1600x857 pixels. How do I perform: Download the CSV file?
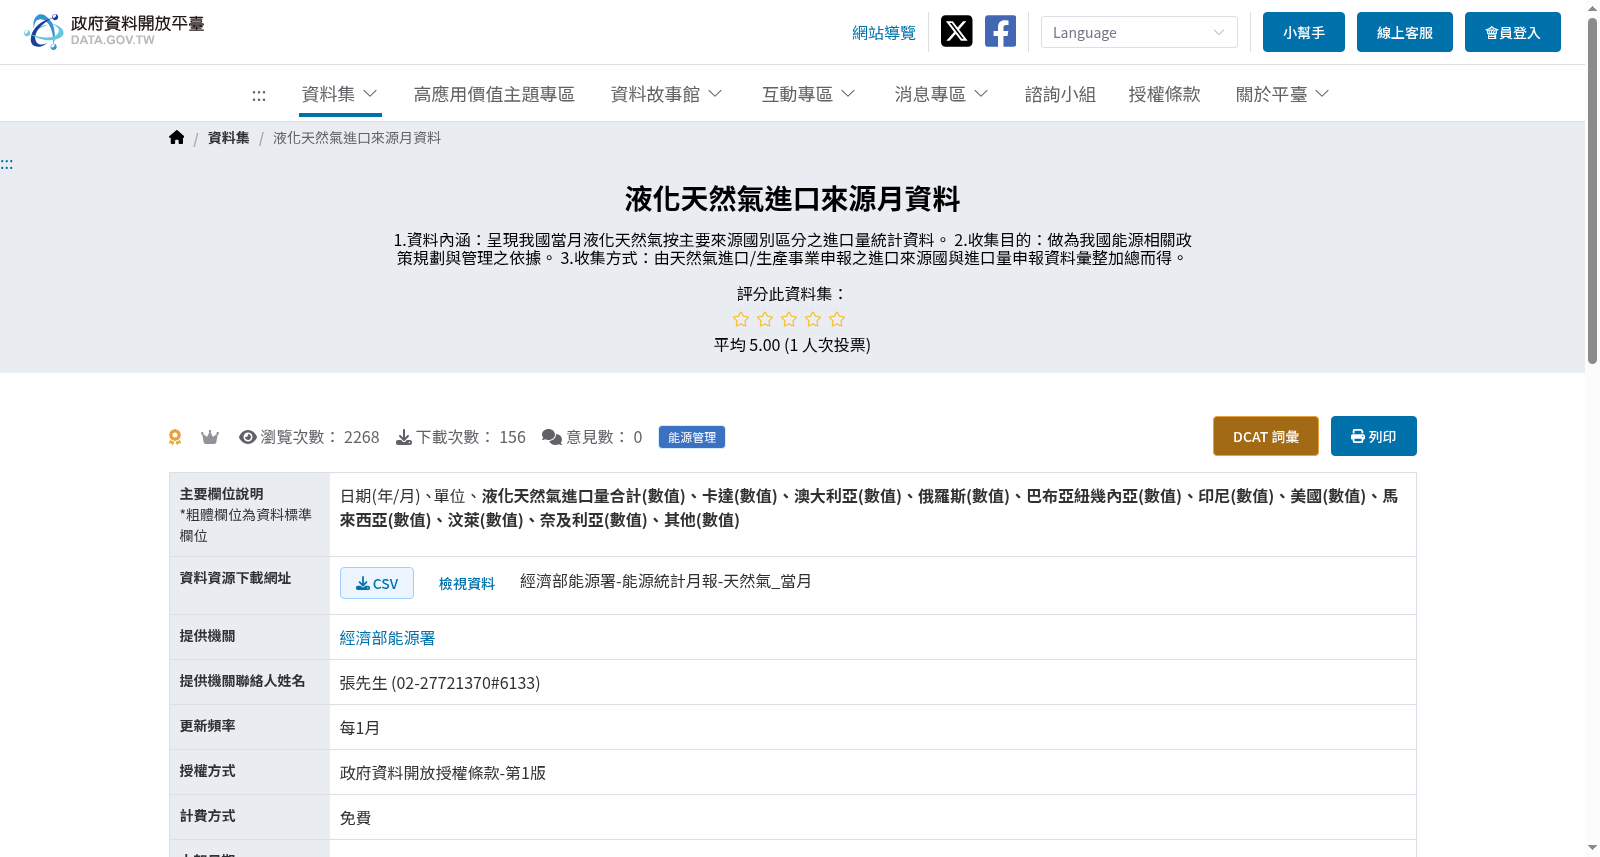377,583
